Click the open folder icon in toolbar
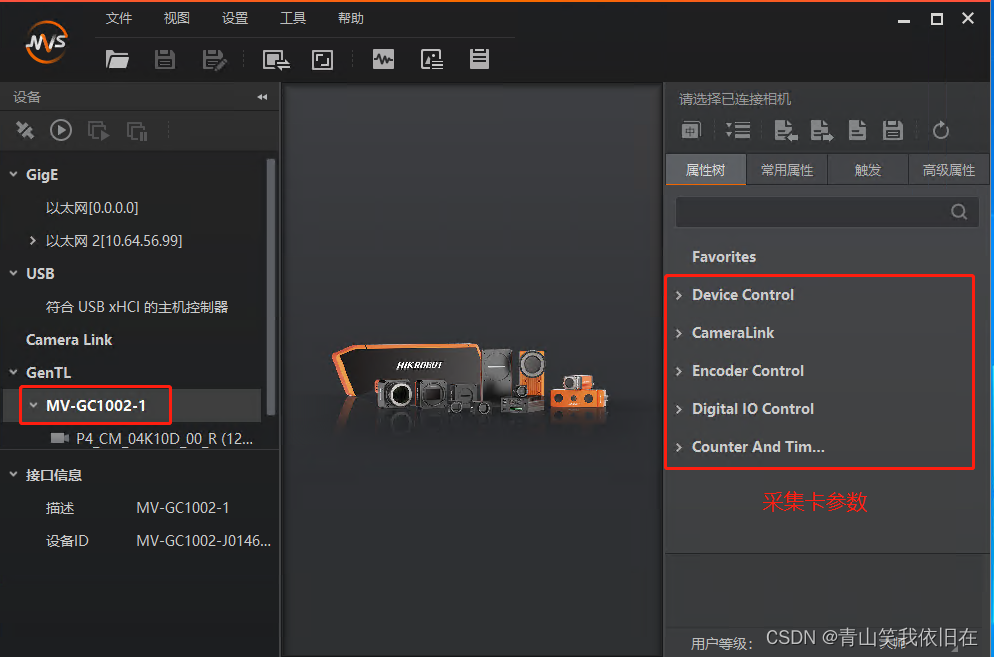Screen dimensions: 994x657 117,60
